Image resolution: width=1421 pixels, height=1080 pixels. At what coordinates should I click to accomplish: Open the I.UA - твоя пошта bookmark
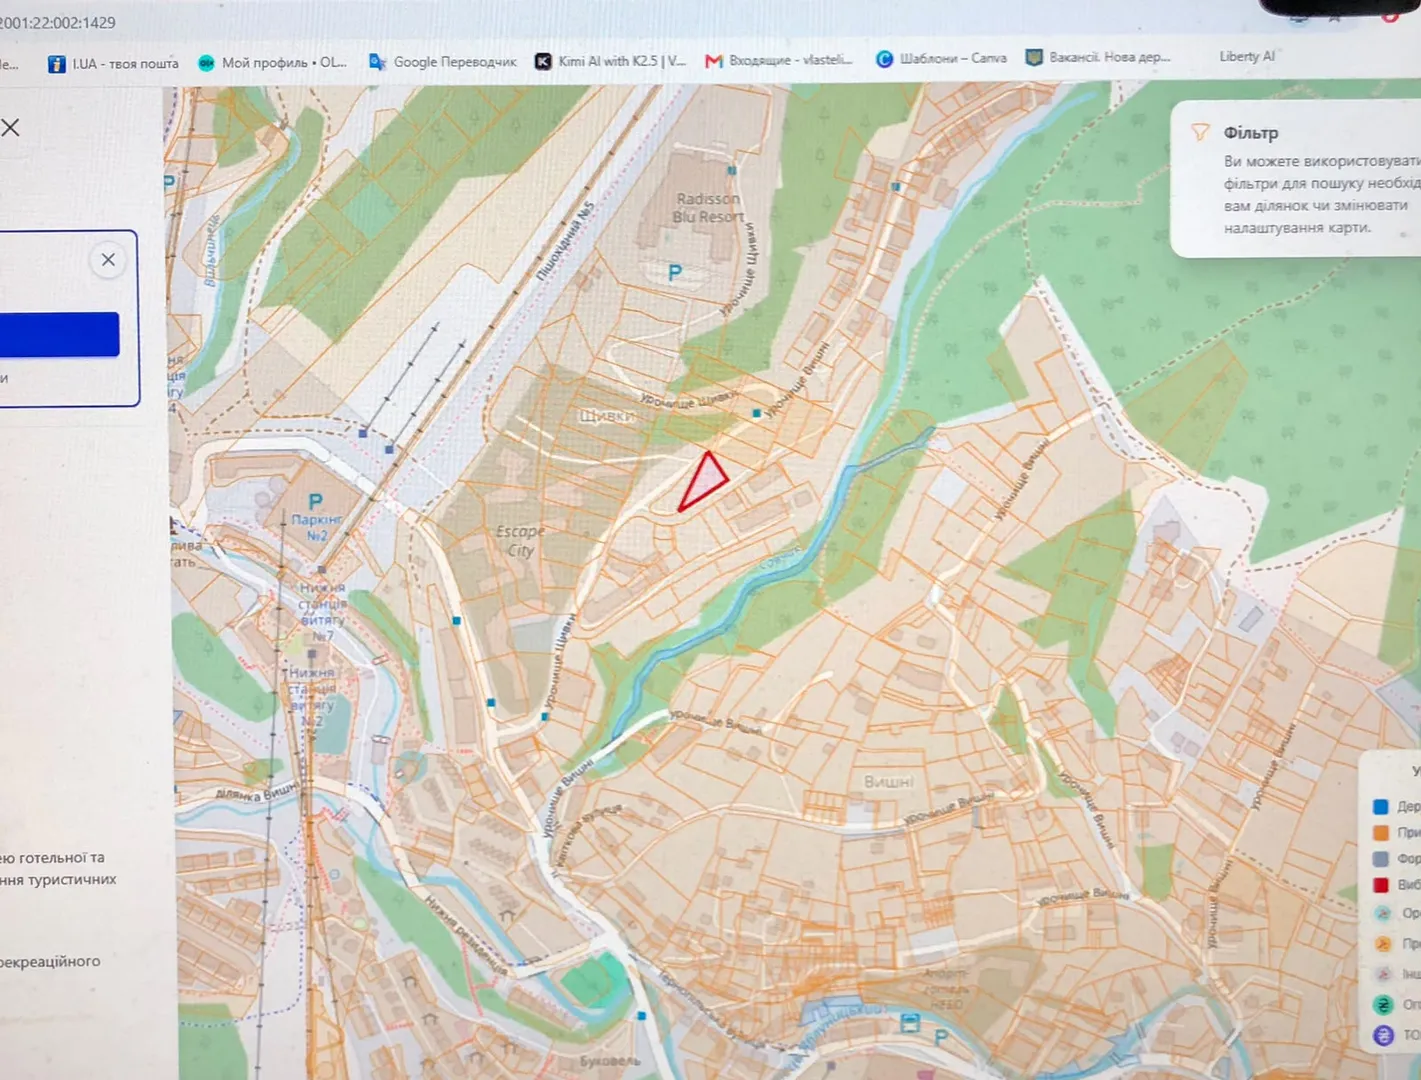click(x=113, y=63)
